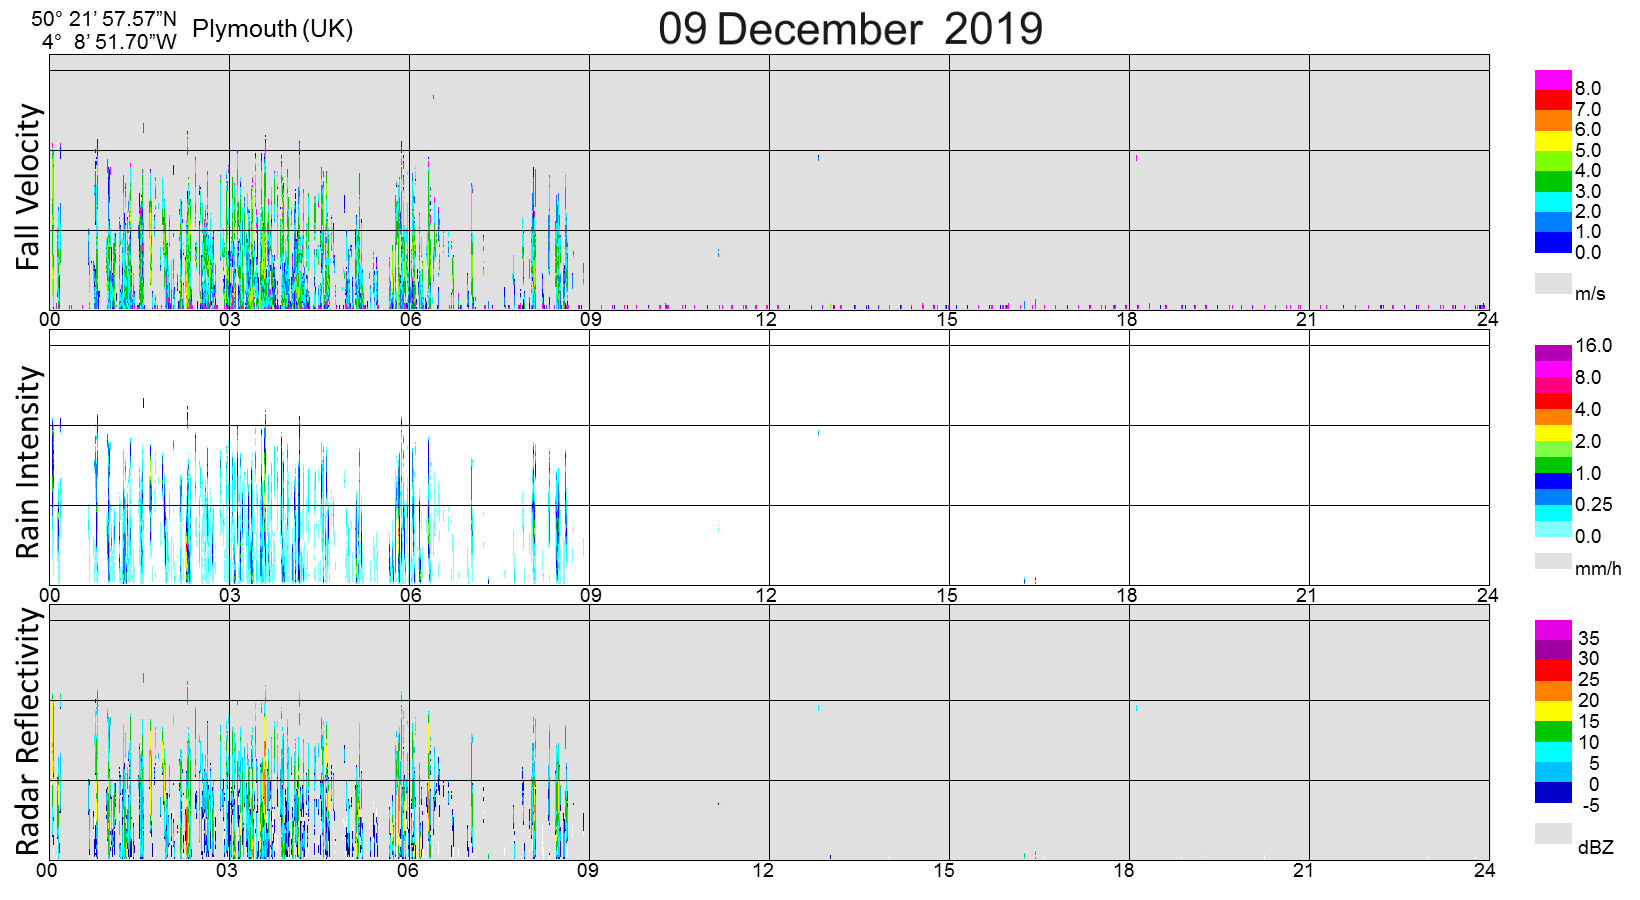Click the "8.0" value in Rain Intensity legend

click(1588, 377)
